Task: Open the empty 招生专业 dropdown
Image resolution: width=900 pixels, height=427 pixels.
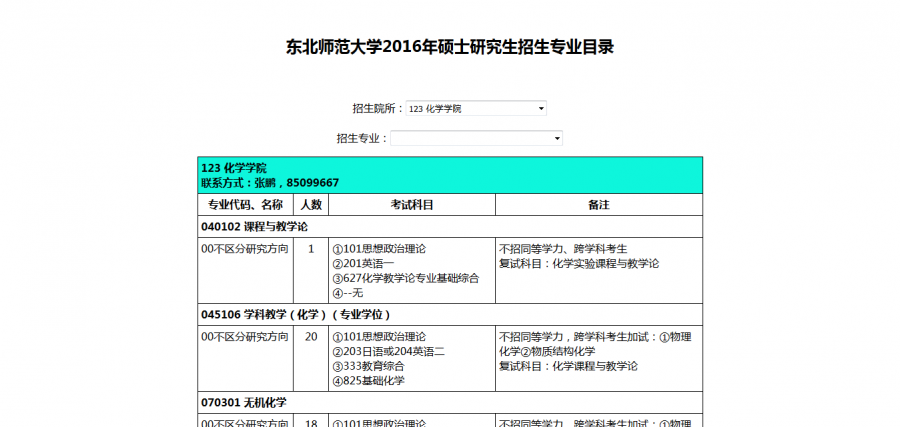Action: click(x=476, y=138)
